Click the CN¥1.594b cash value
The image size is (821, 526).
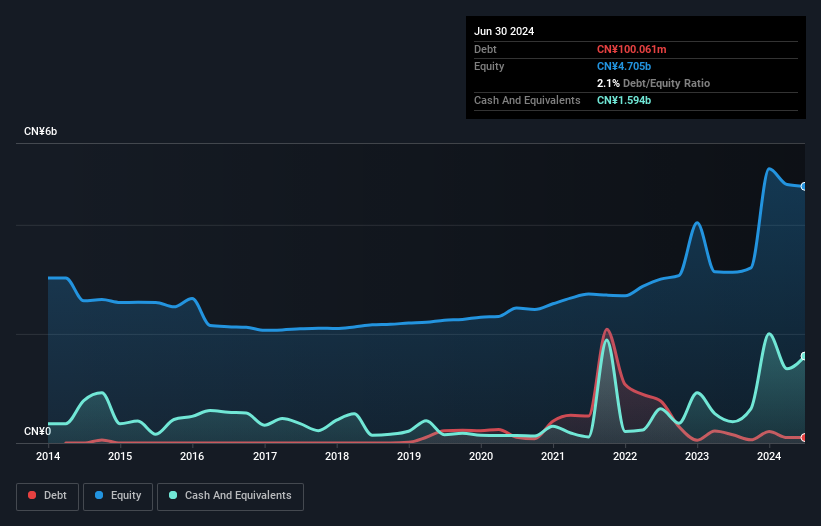pos(624,100)
